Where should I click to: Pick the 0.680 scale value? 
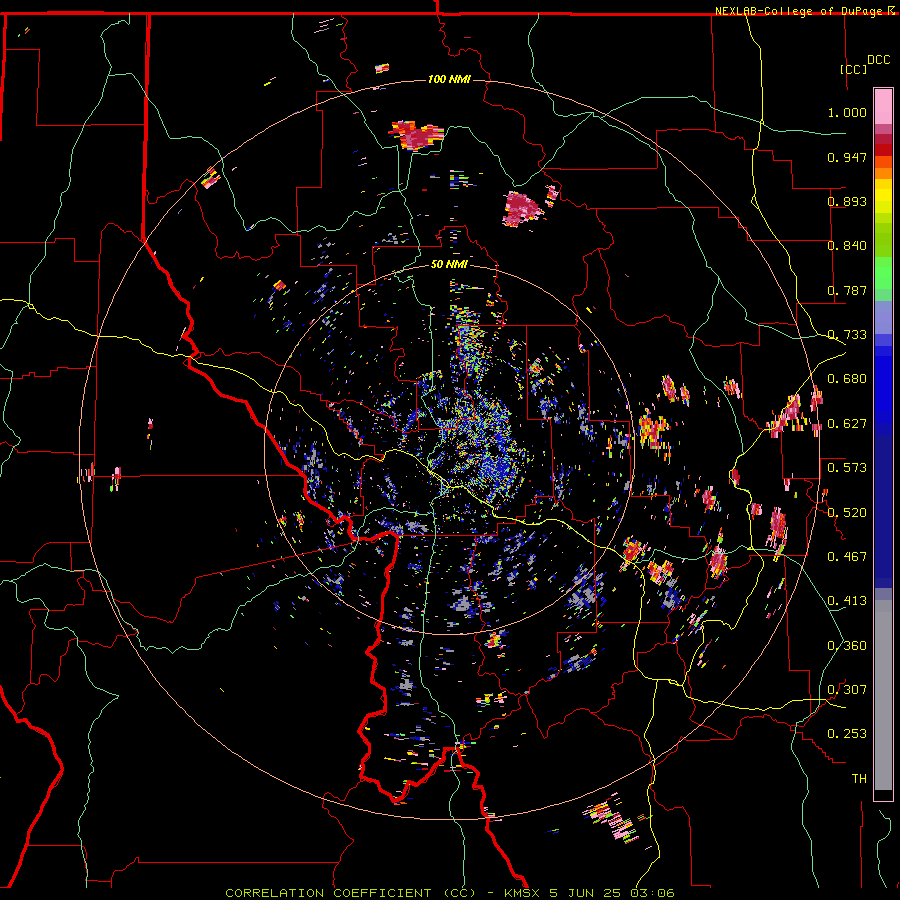coord(847,379)
